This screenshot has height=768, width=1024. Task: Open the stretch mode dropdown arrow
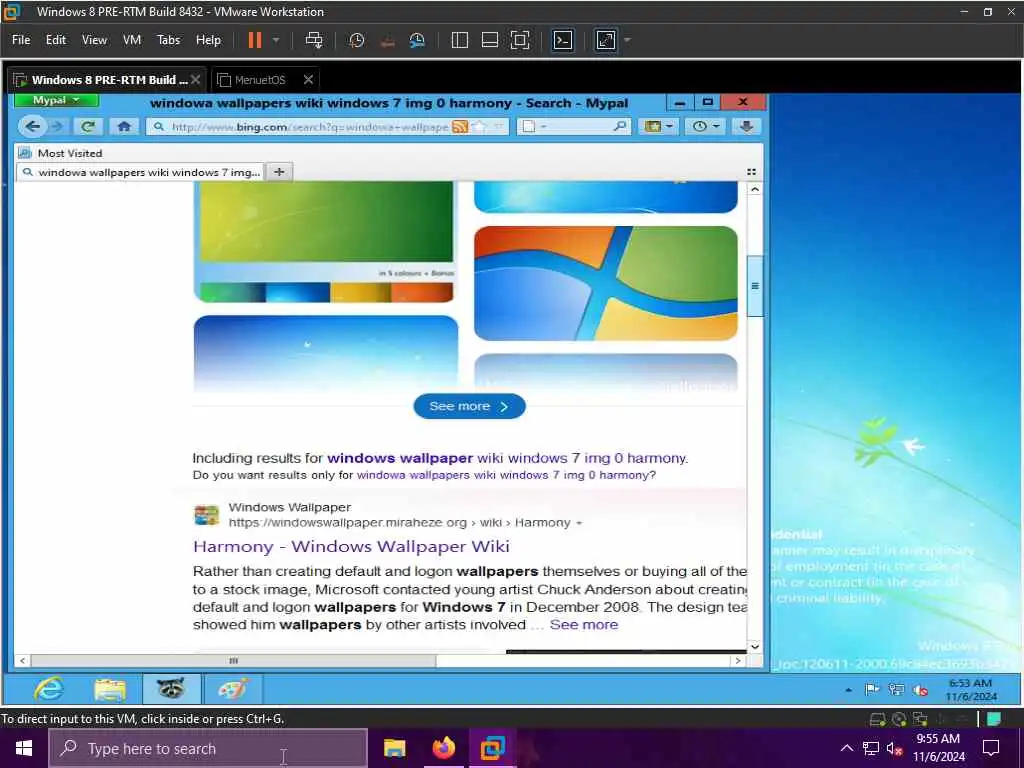click(627, 40)
